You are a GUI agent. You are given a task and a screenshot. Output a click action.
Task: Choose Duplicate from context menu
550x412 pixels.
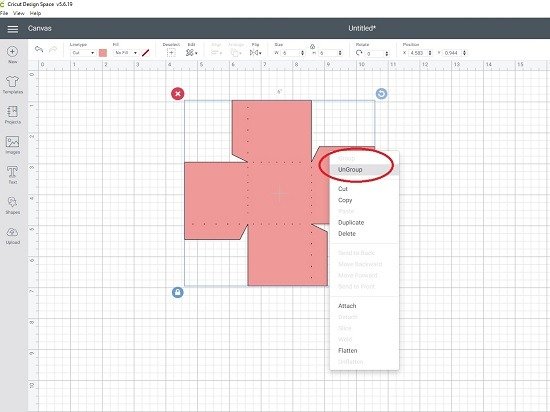point(351,223)
